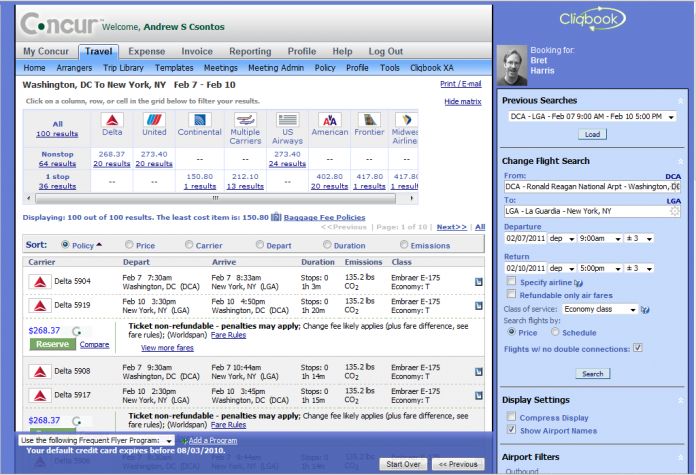
Task: Click the Delta logo beside flight Delta 5904
Action: (40, 281)
